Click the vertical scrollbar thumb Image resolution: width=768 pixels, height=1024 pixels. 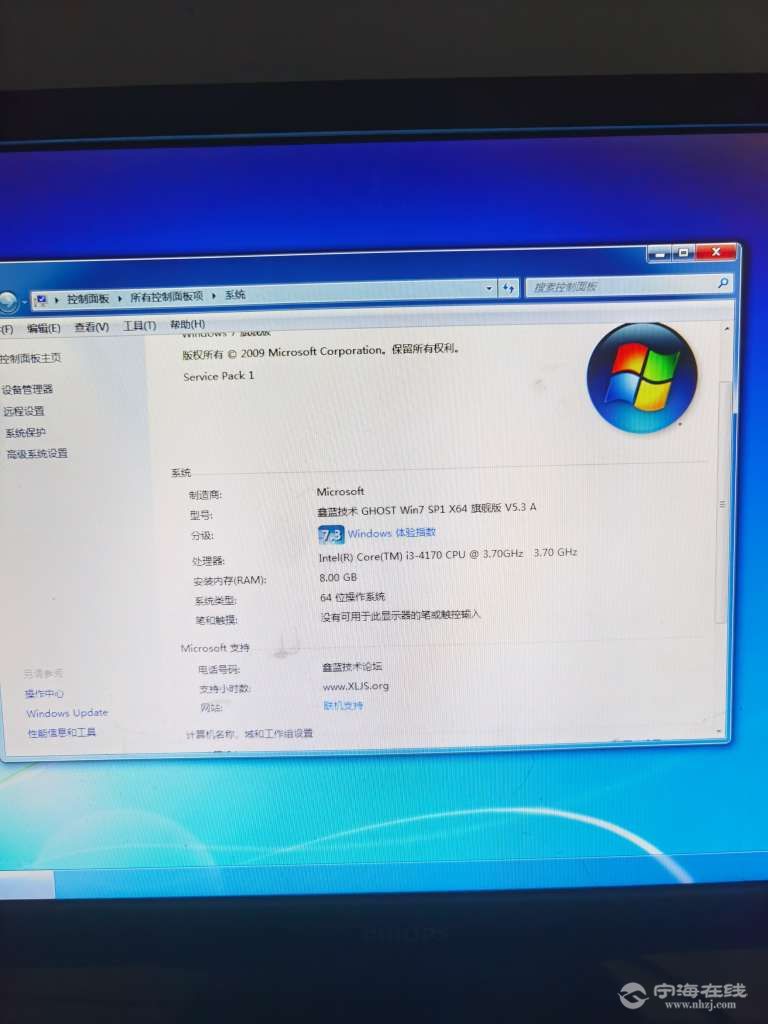(723, 503)
